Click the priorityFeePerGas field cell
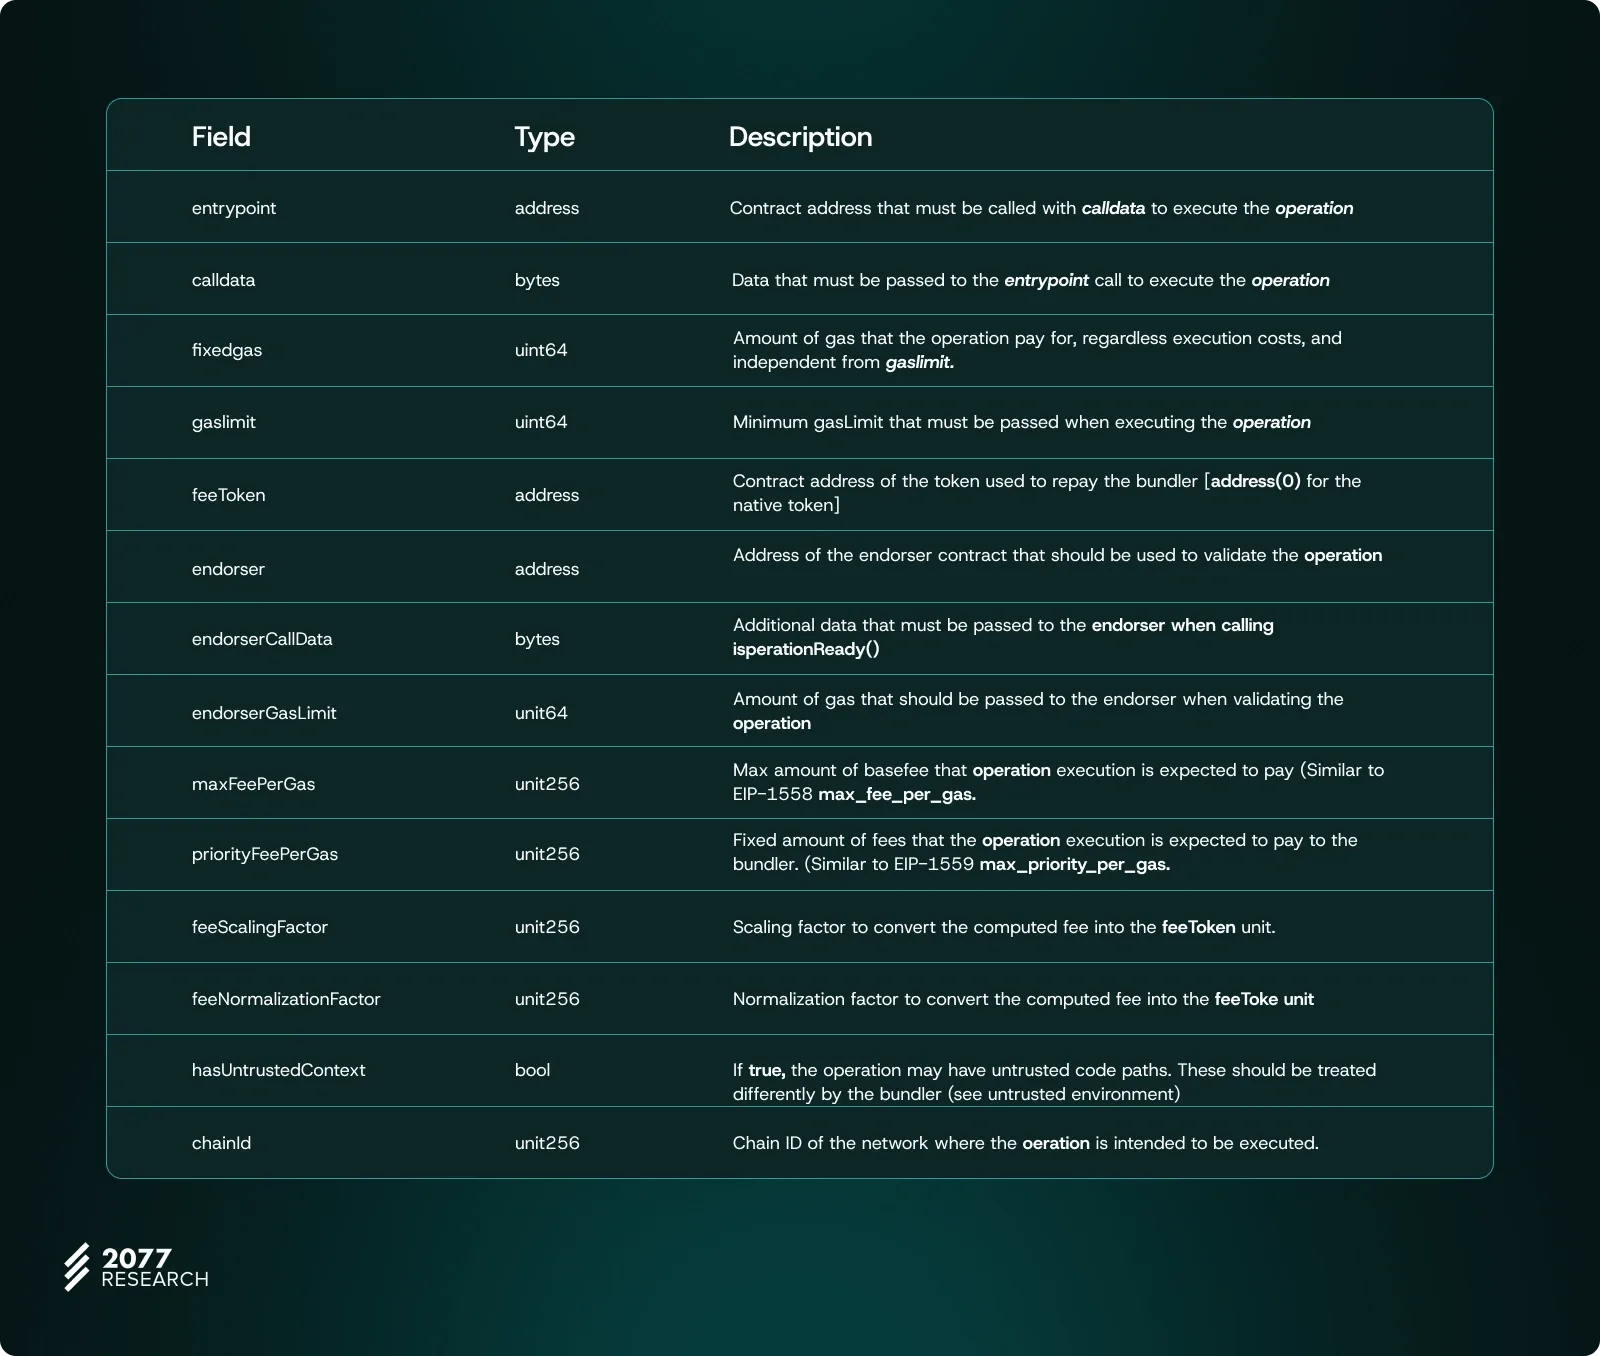The width and height of the screenshot is (1600, 1356). coord(265,854)
